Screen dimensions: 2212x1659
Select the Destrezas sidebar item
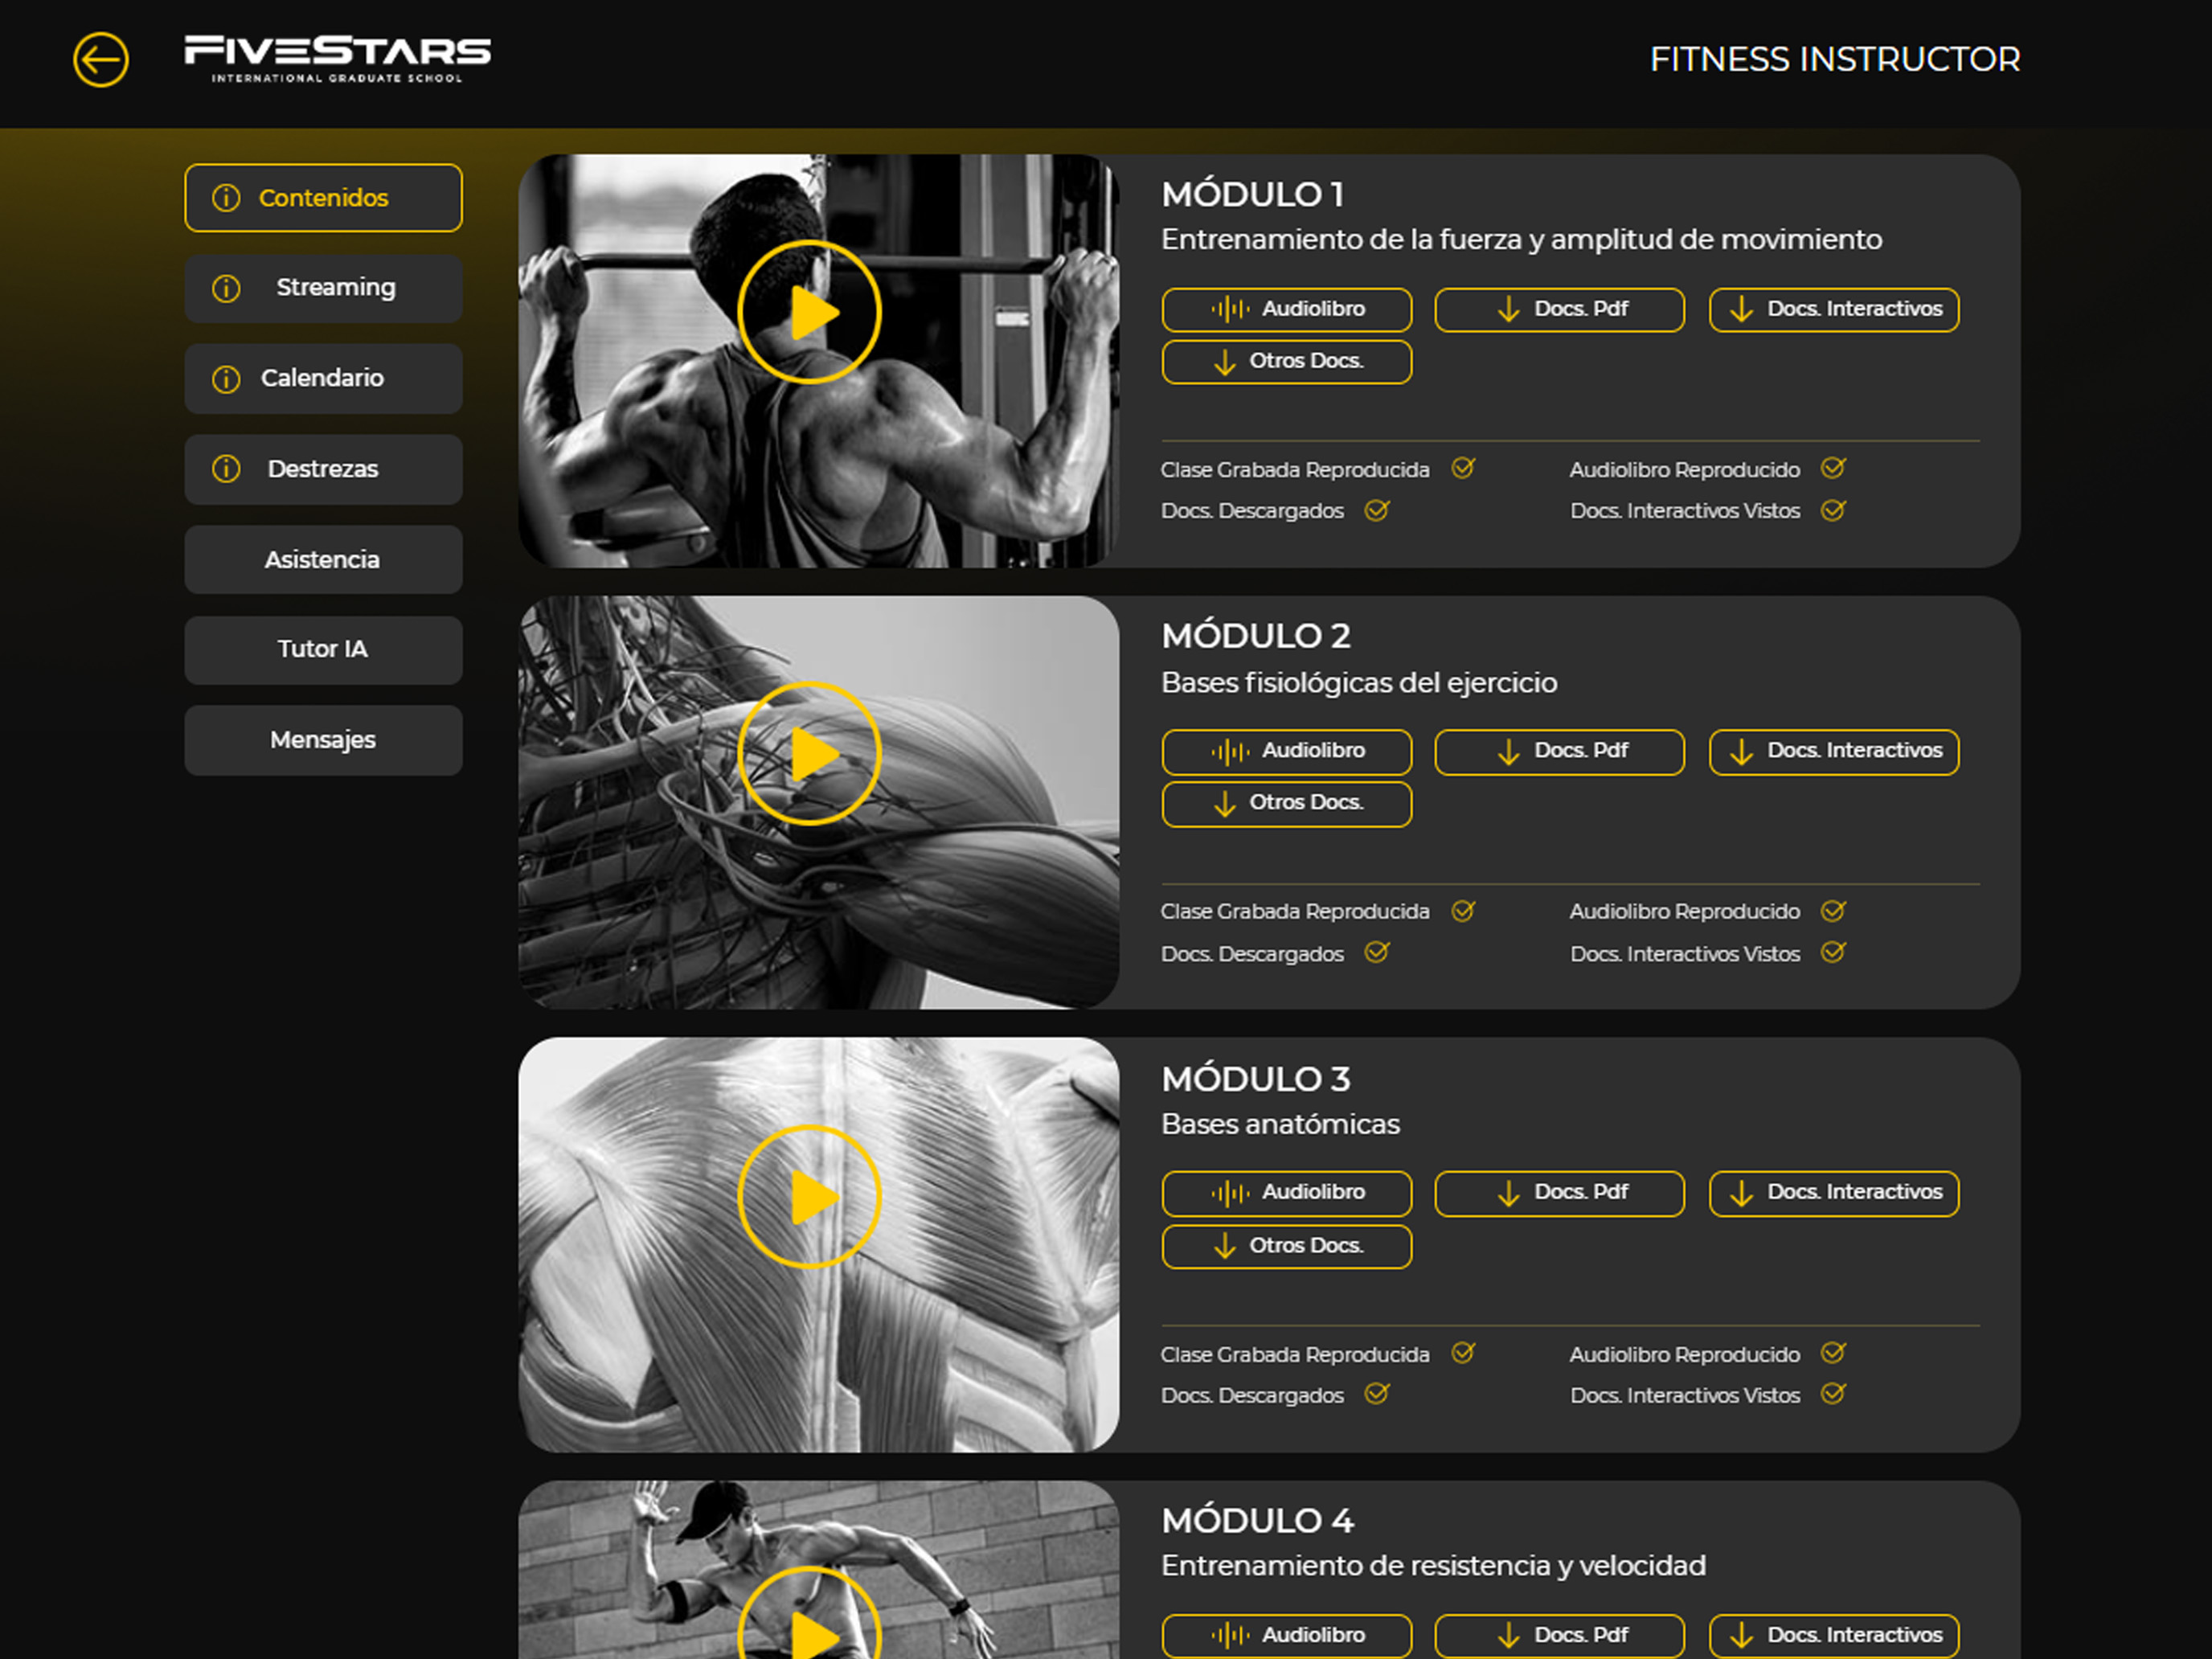[x=323, y=469]
